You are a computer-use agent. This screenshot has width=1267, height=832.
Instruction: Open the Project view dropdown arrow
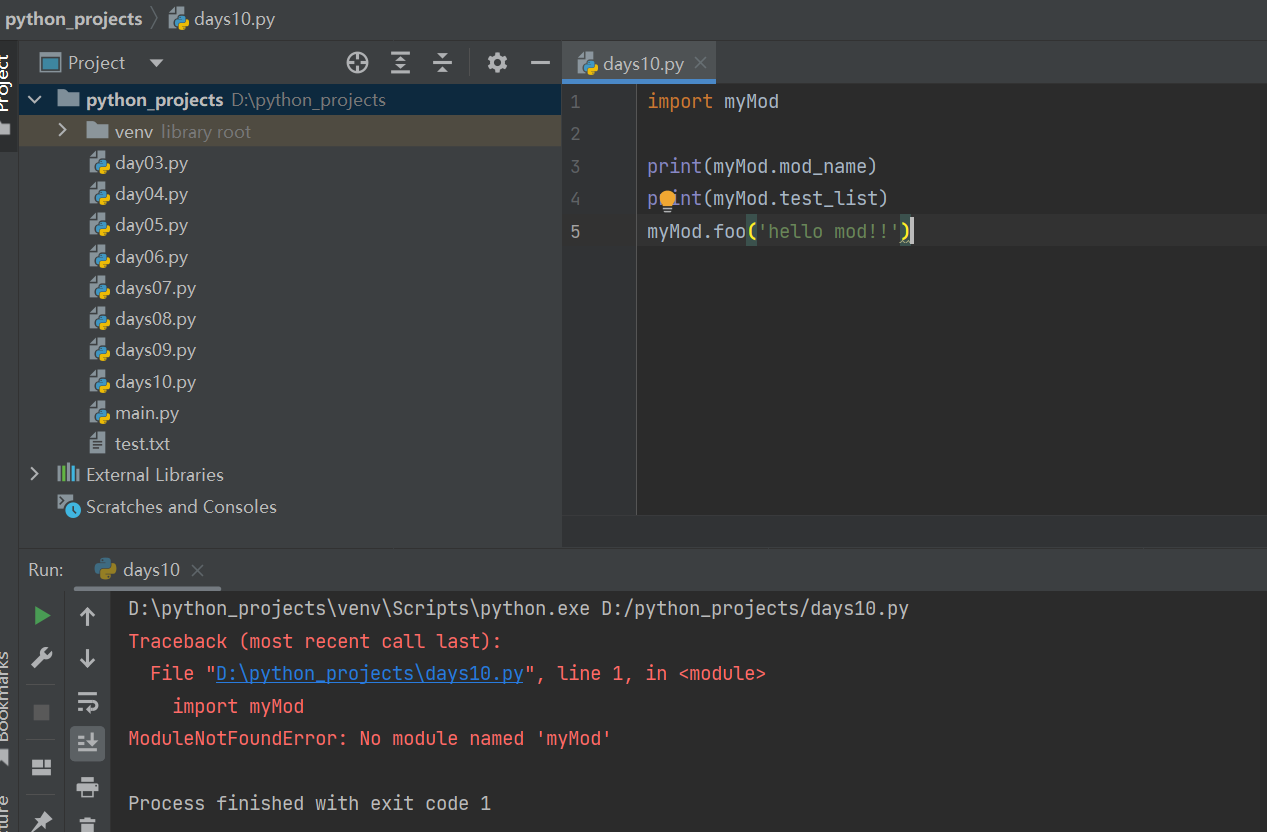(x=156, y=63)
